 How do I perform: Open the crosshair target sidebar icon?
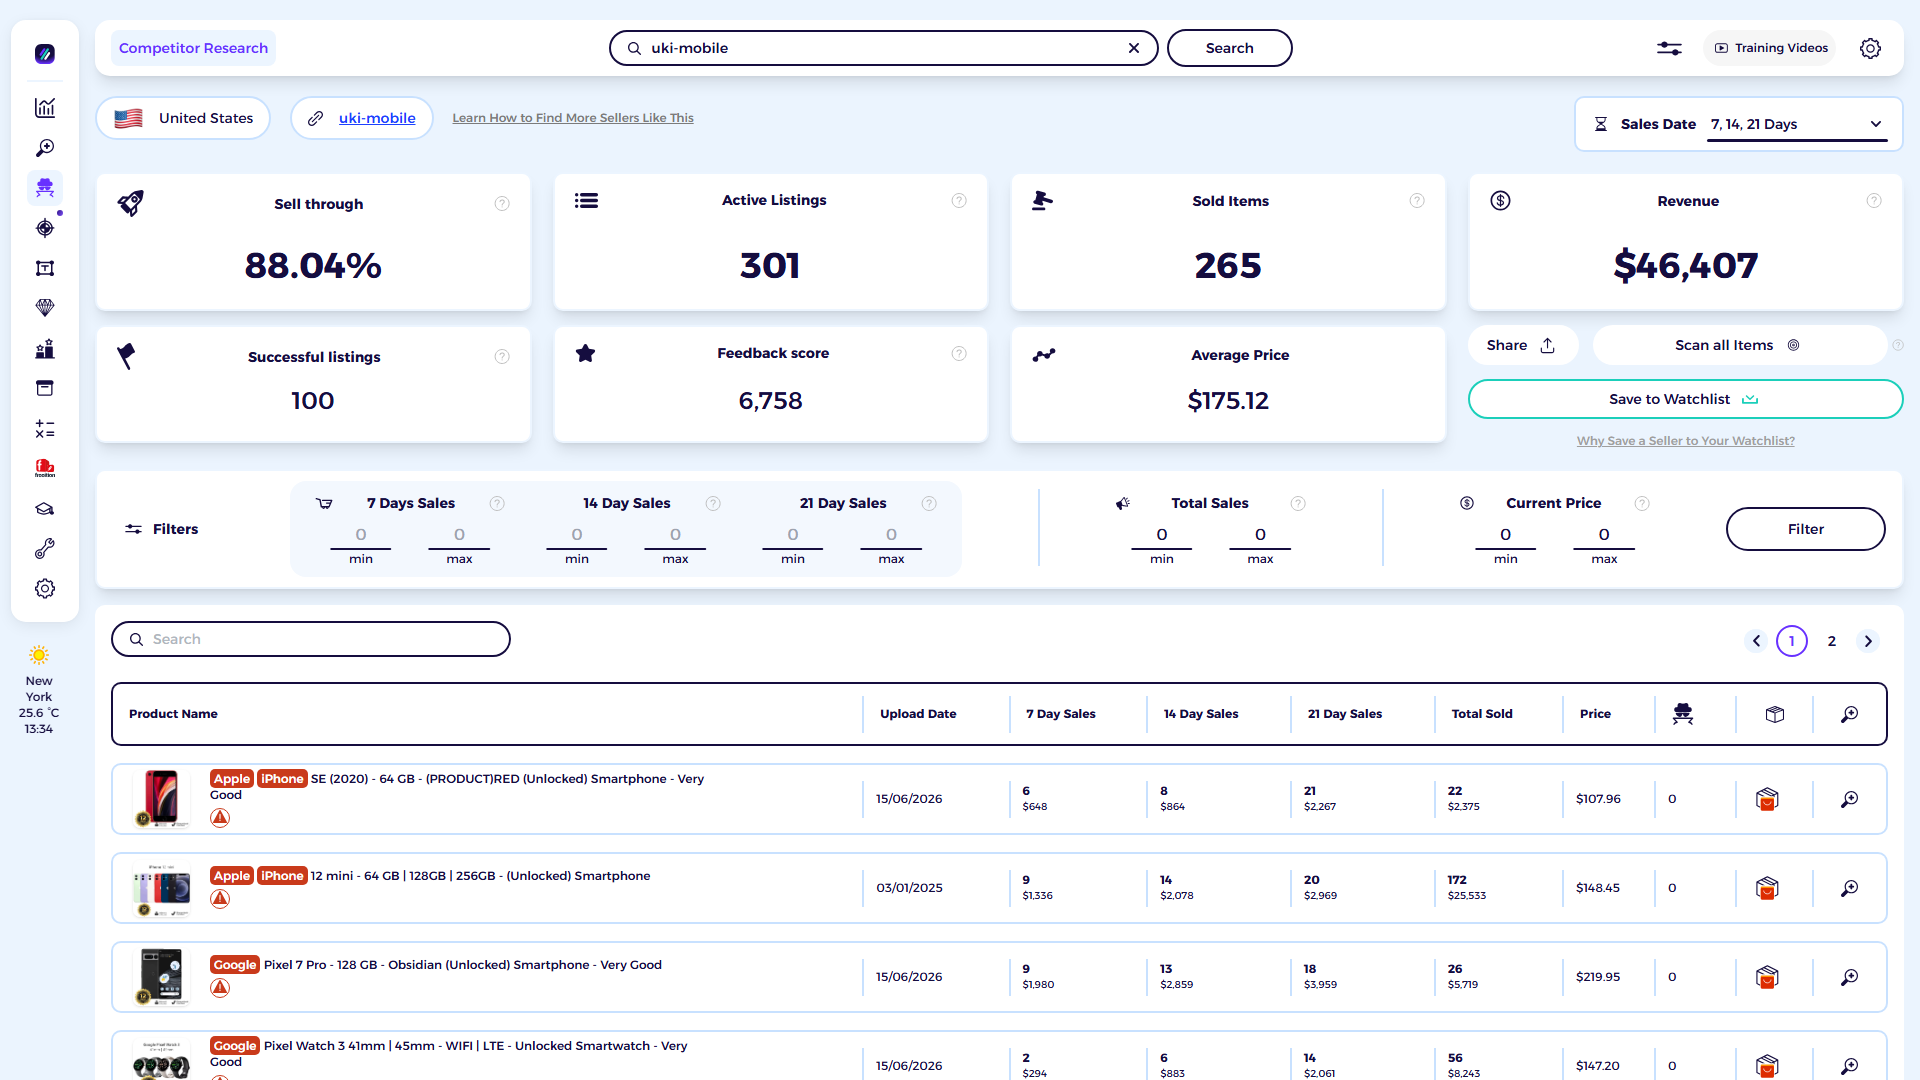(45, 228)
